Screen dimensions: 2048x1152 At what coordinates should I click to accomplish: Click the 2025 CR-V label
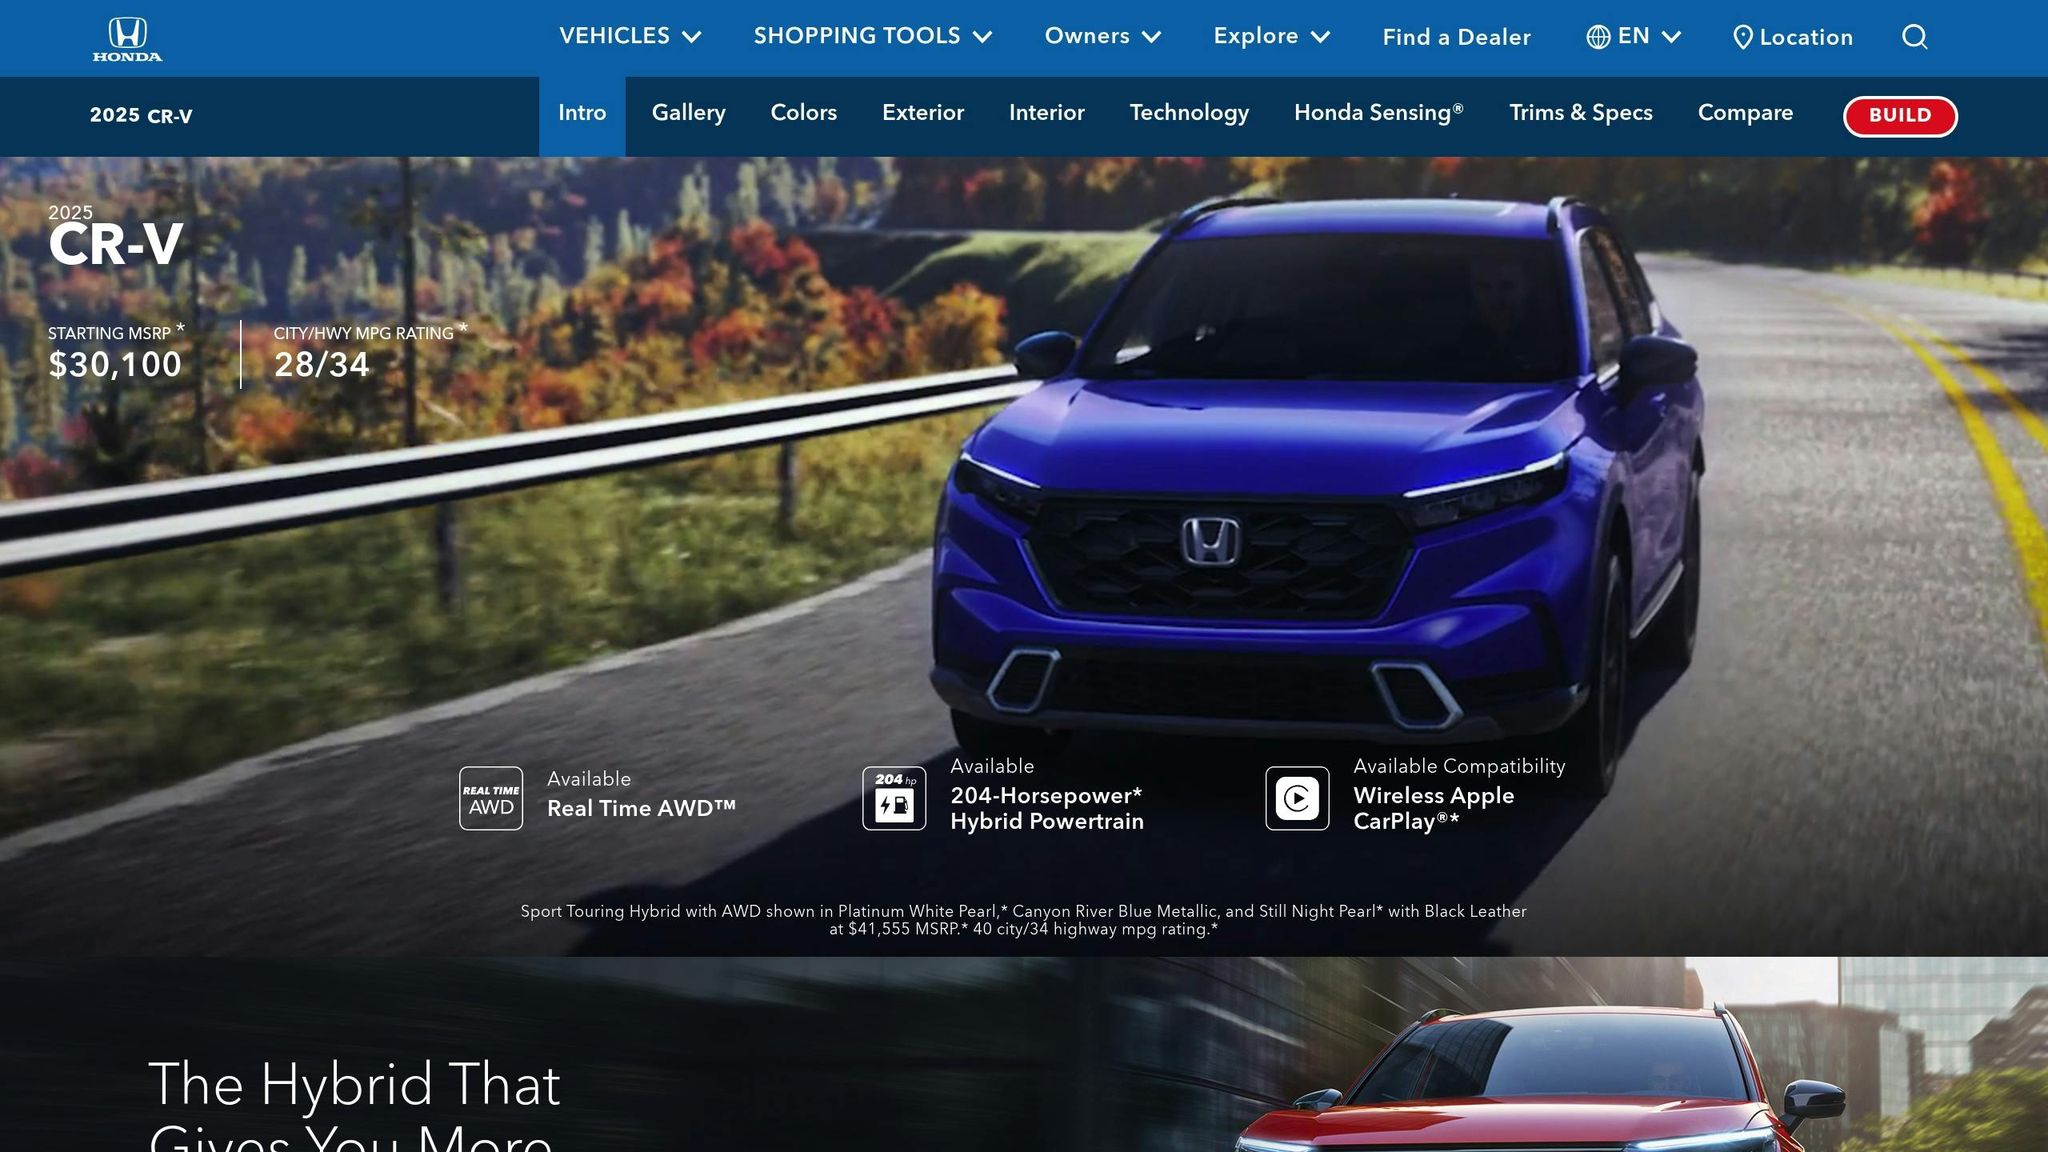pos(139,116)
